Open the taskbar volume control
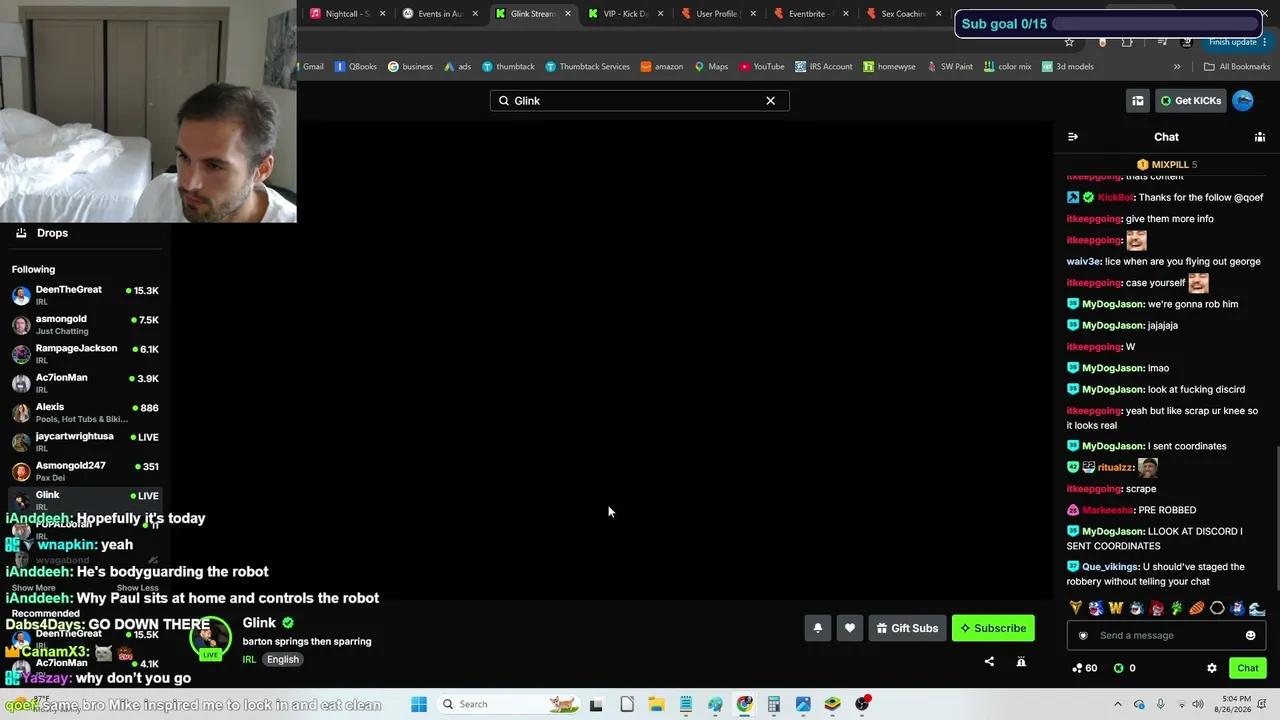Image resolution: width=1280 pixels, height=720 pixels. [x=1198, y=704]
